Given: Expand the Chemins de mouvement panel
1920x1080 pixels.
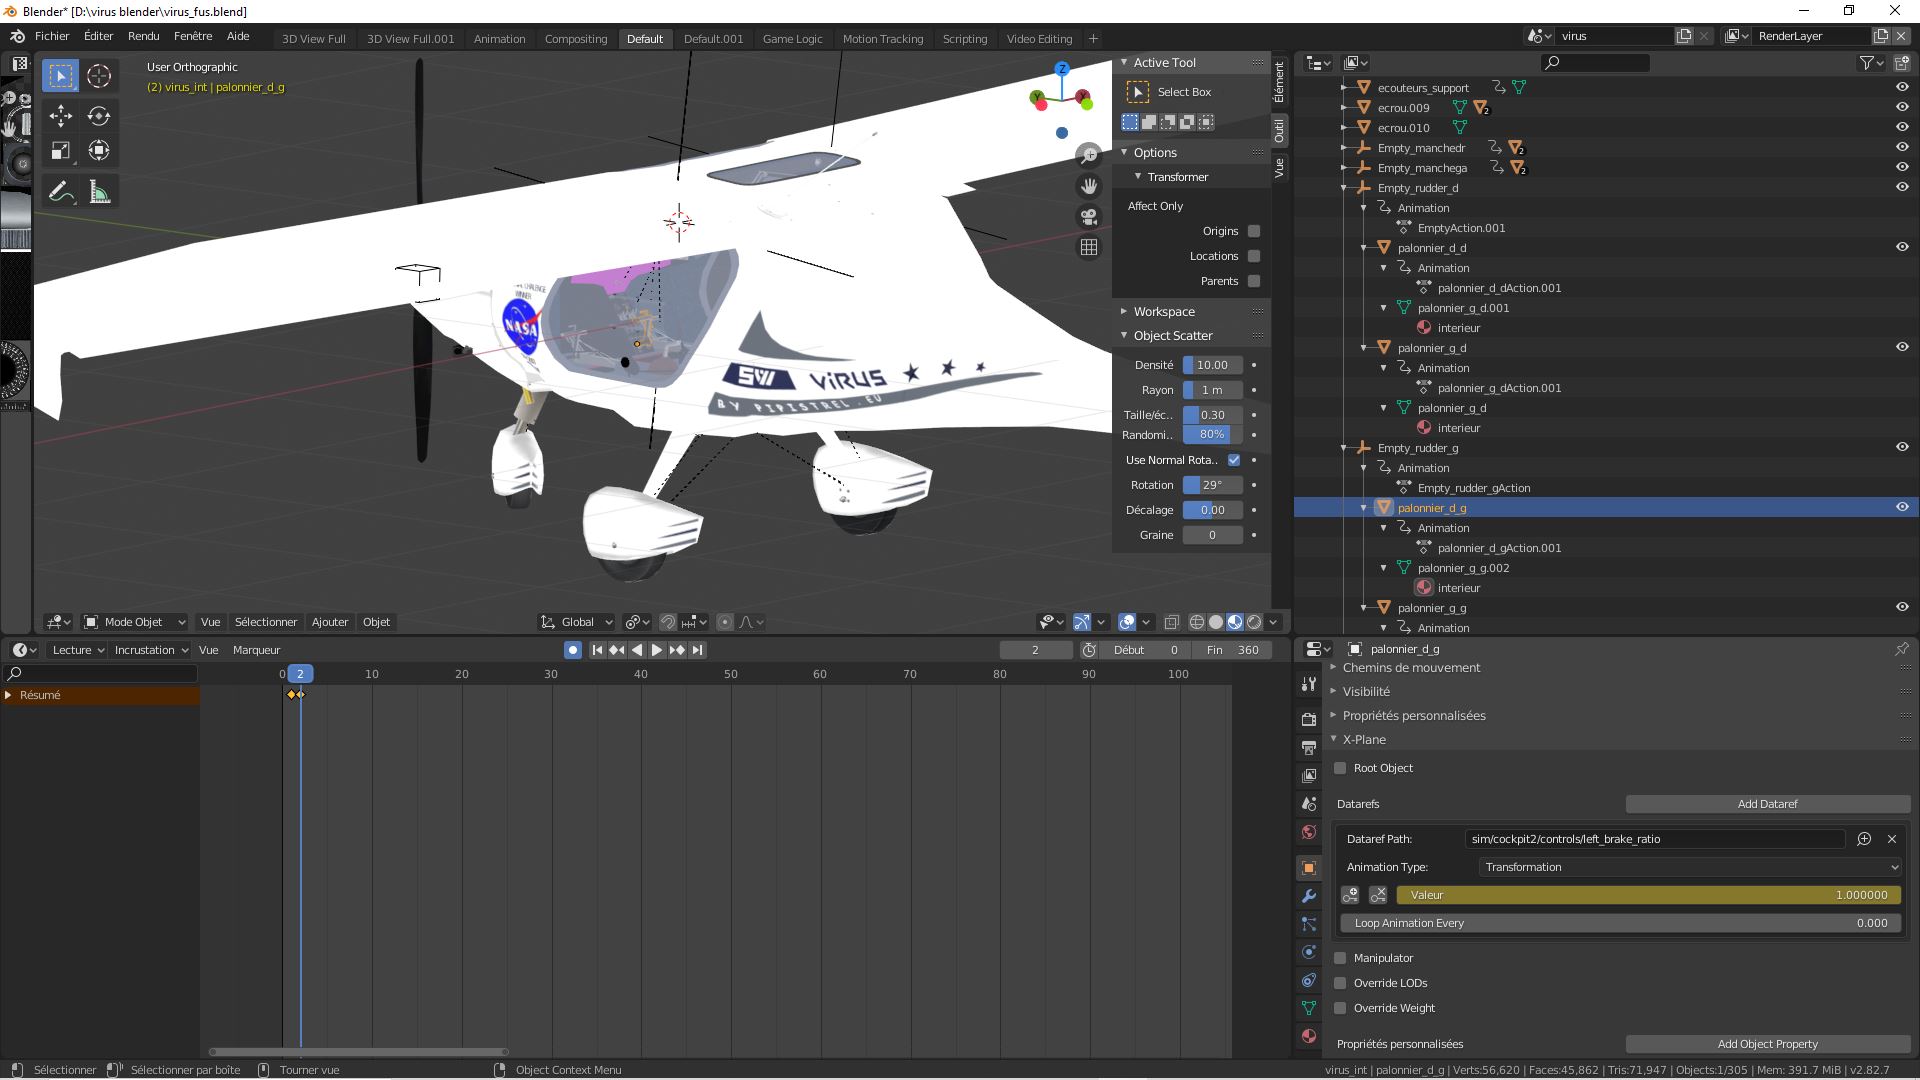Looking at the screenshot, I should click(x=1408, y=667).
